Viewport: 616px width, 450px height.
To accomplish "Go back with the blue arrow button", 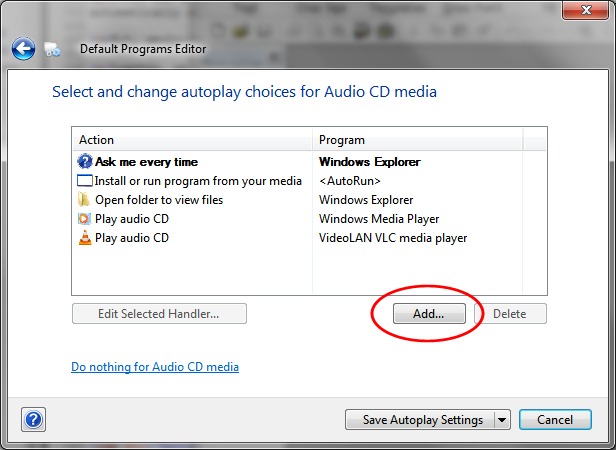I will (x=23, y=49).
